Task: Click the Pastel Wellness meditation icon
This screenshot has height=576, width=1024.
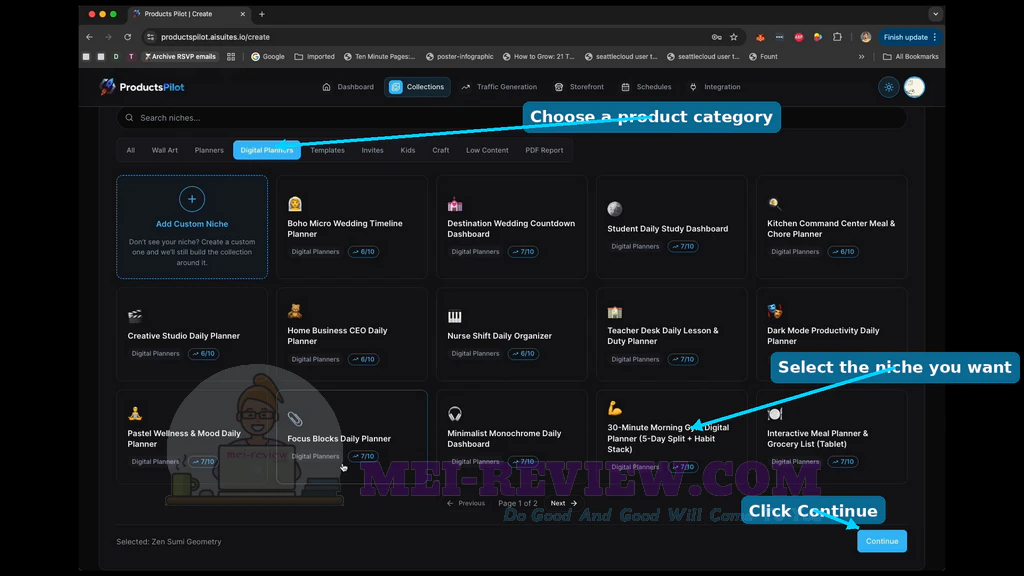Action: coord(135,413)
